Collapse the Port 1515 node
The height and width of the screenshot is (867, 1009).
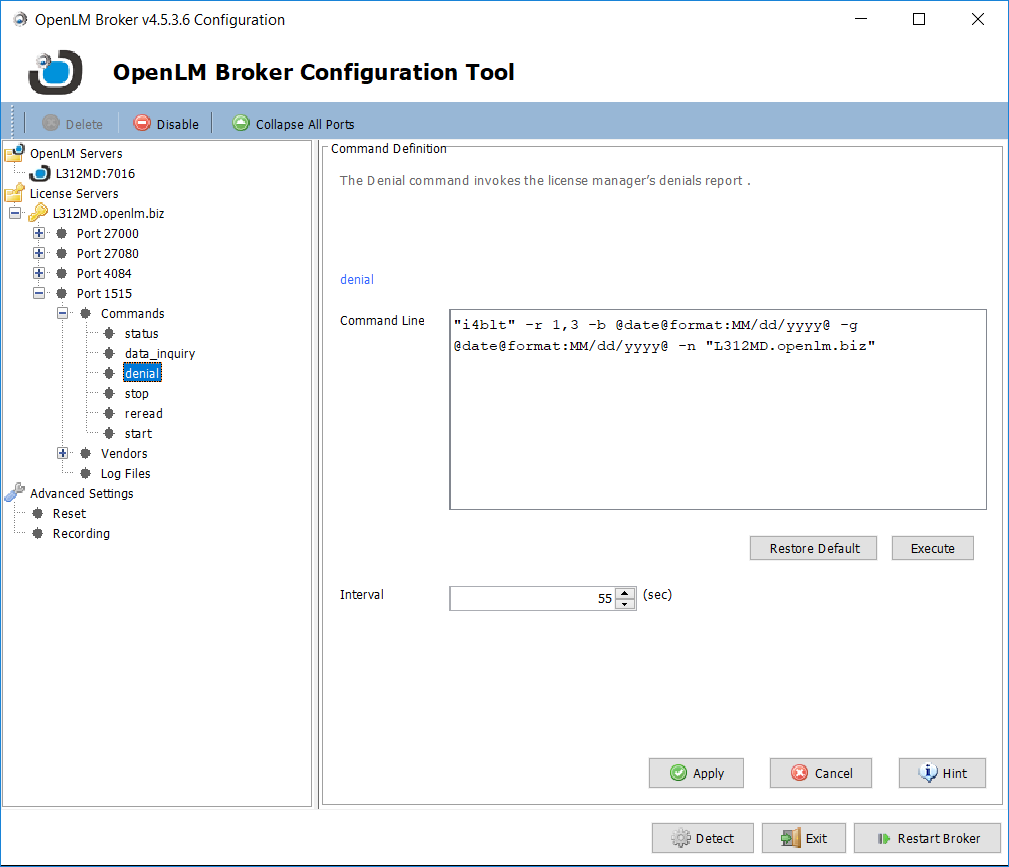point(39,293)
